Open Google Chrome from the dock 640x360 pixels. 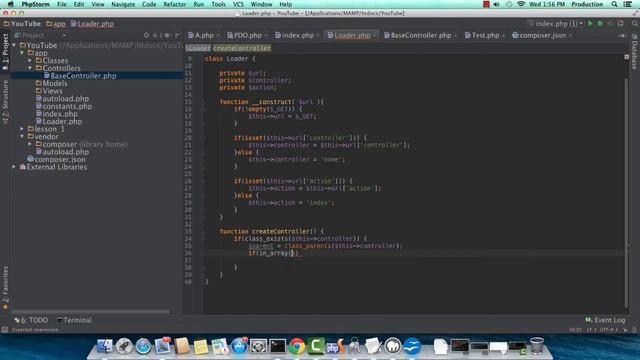(x=297, y=346)
